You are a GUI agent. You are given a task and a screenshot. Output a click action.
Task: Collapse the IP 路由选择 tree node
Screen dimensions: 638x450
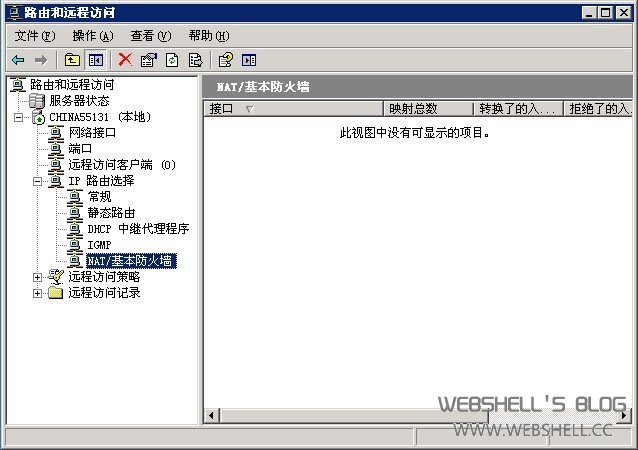pos(37,181)
